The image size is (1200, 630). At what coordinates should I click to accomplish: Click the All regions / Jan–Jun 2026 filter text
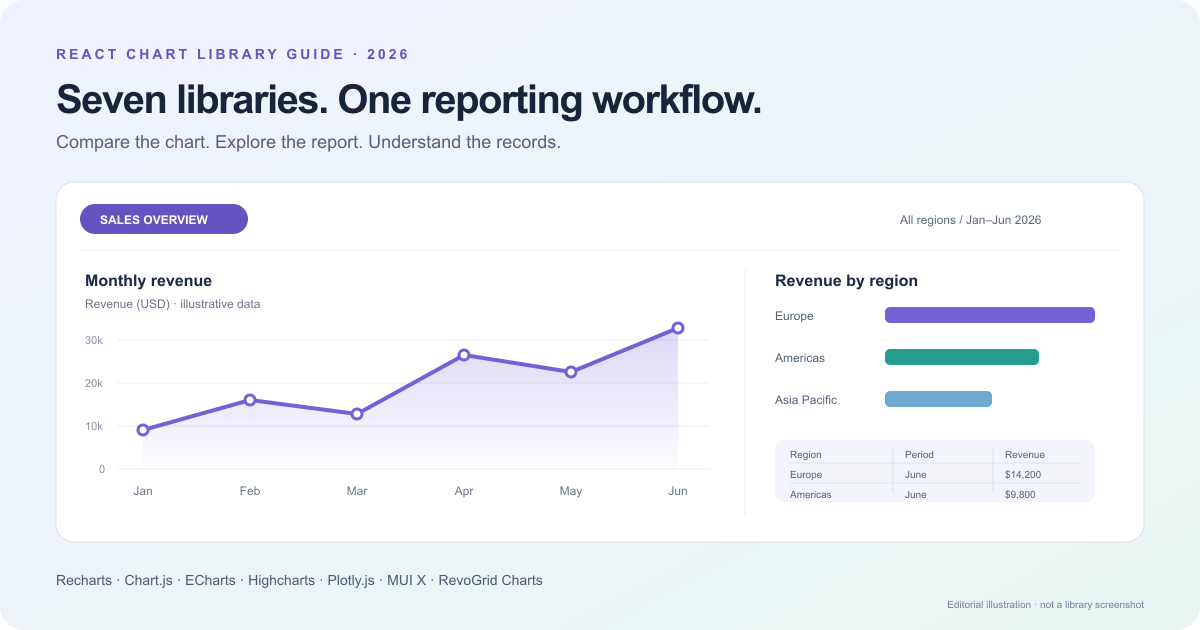pyautogui.click(x=970, y=220)
